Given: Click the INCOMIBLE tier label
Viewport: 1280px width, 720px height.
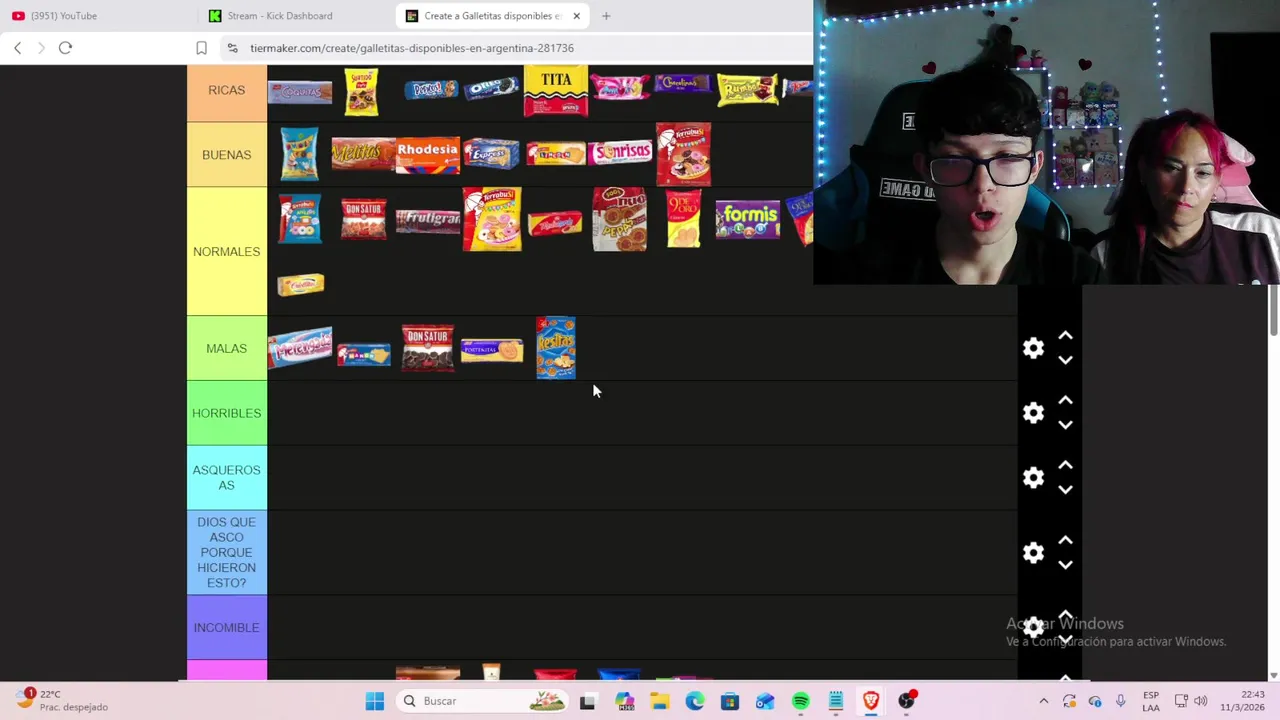Looking at the screenshot, I should [x=227, y=628].
